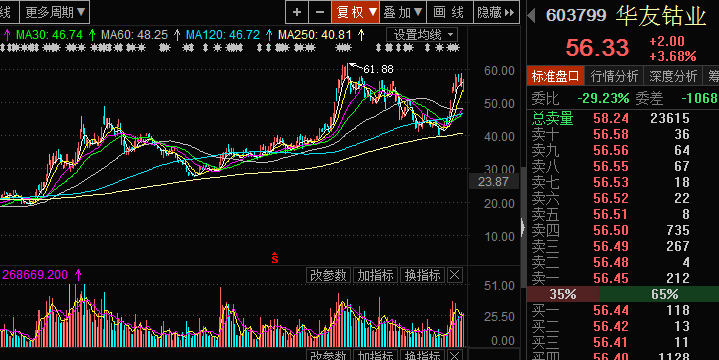Click the 加指标 add indicator button
719x360 pixels.
point(376,275)
